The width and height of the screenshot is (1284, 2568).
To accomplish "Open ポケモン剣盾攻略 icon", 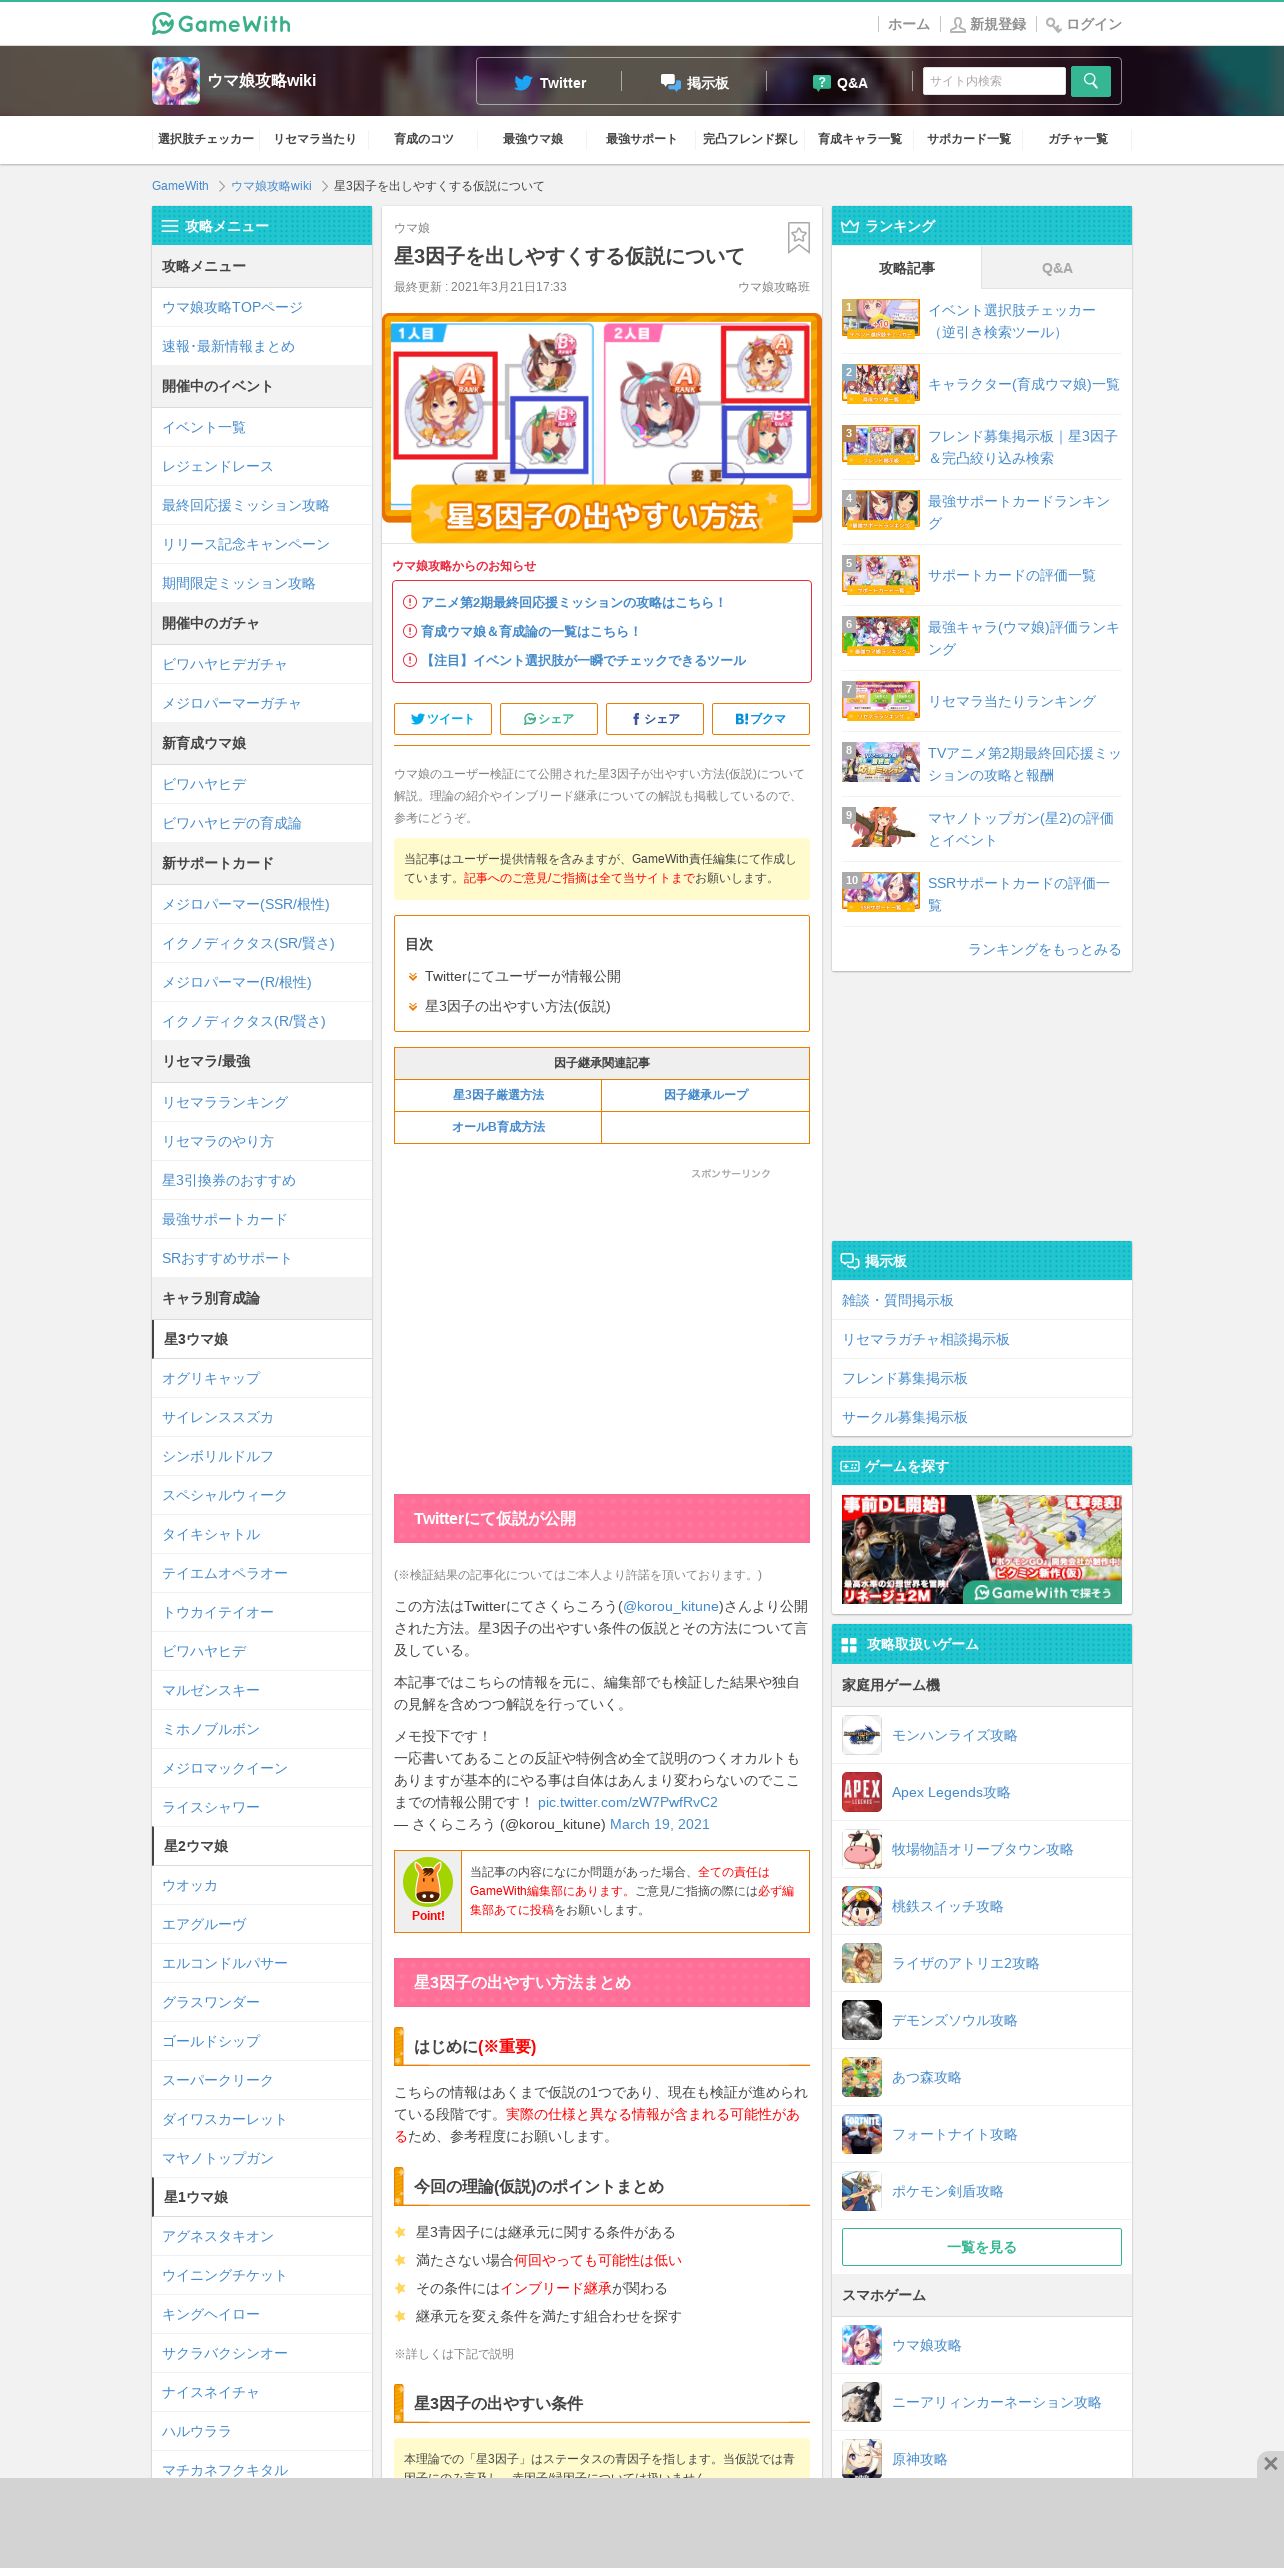I will [861, 2192].
